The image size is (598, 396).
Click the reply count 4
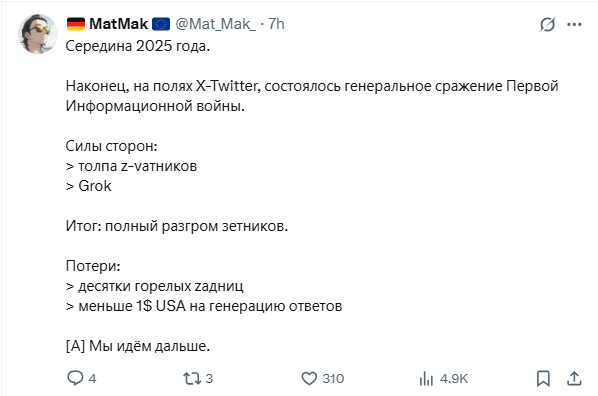tap(92, 379)
